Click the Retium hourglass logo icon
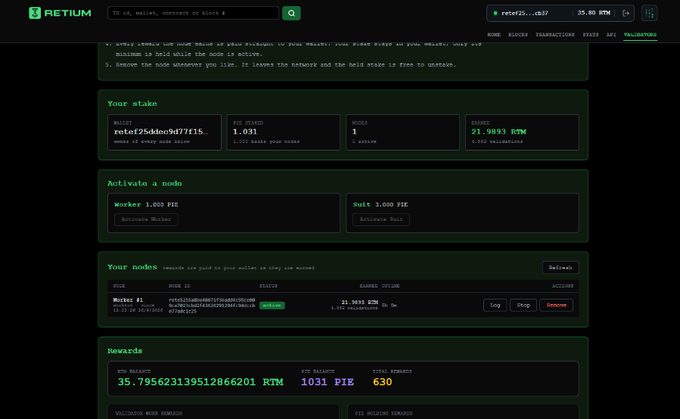 (x=35, y=13)
